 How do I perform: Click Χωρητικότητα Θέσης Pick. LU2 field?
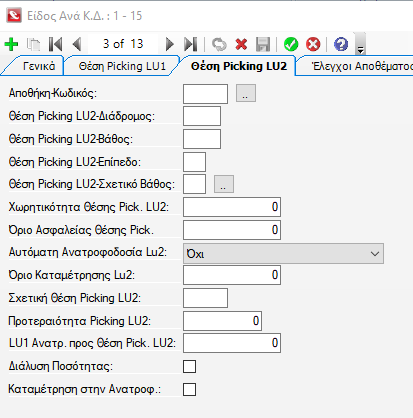232,207
